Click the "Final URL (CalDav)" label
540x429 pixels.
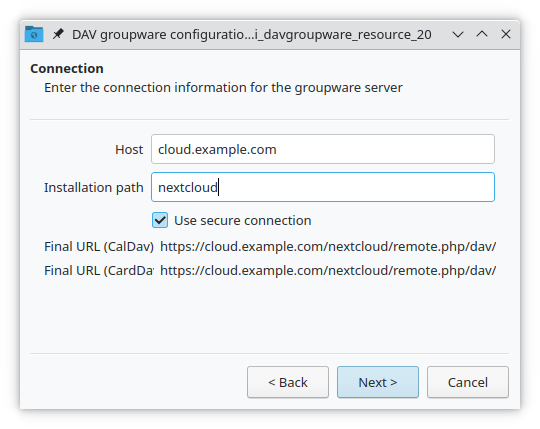click(99, 247)
